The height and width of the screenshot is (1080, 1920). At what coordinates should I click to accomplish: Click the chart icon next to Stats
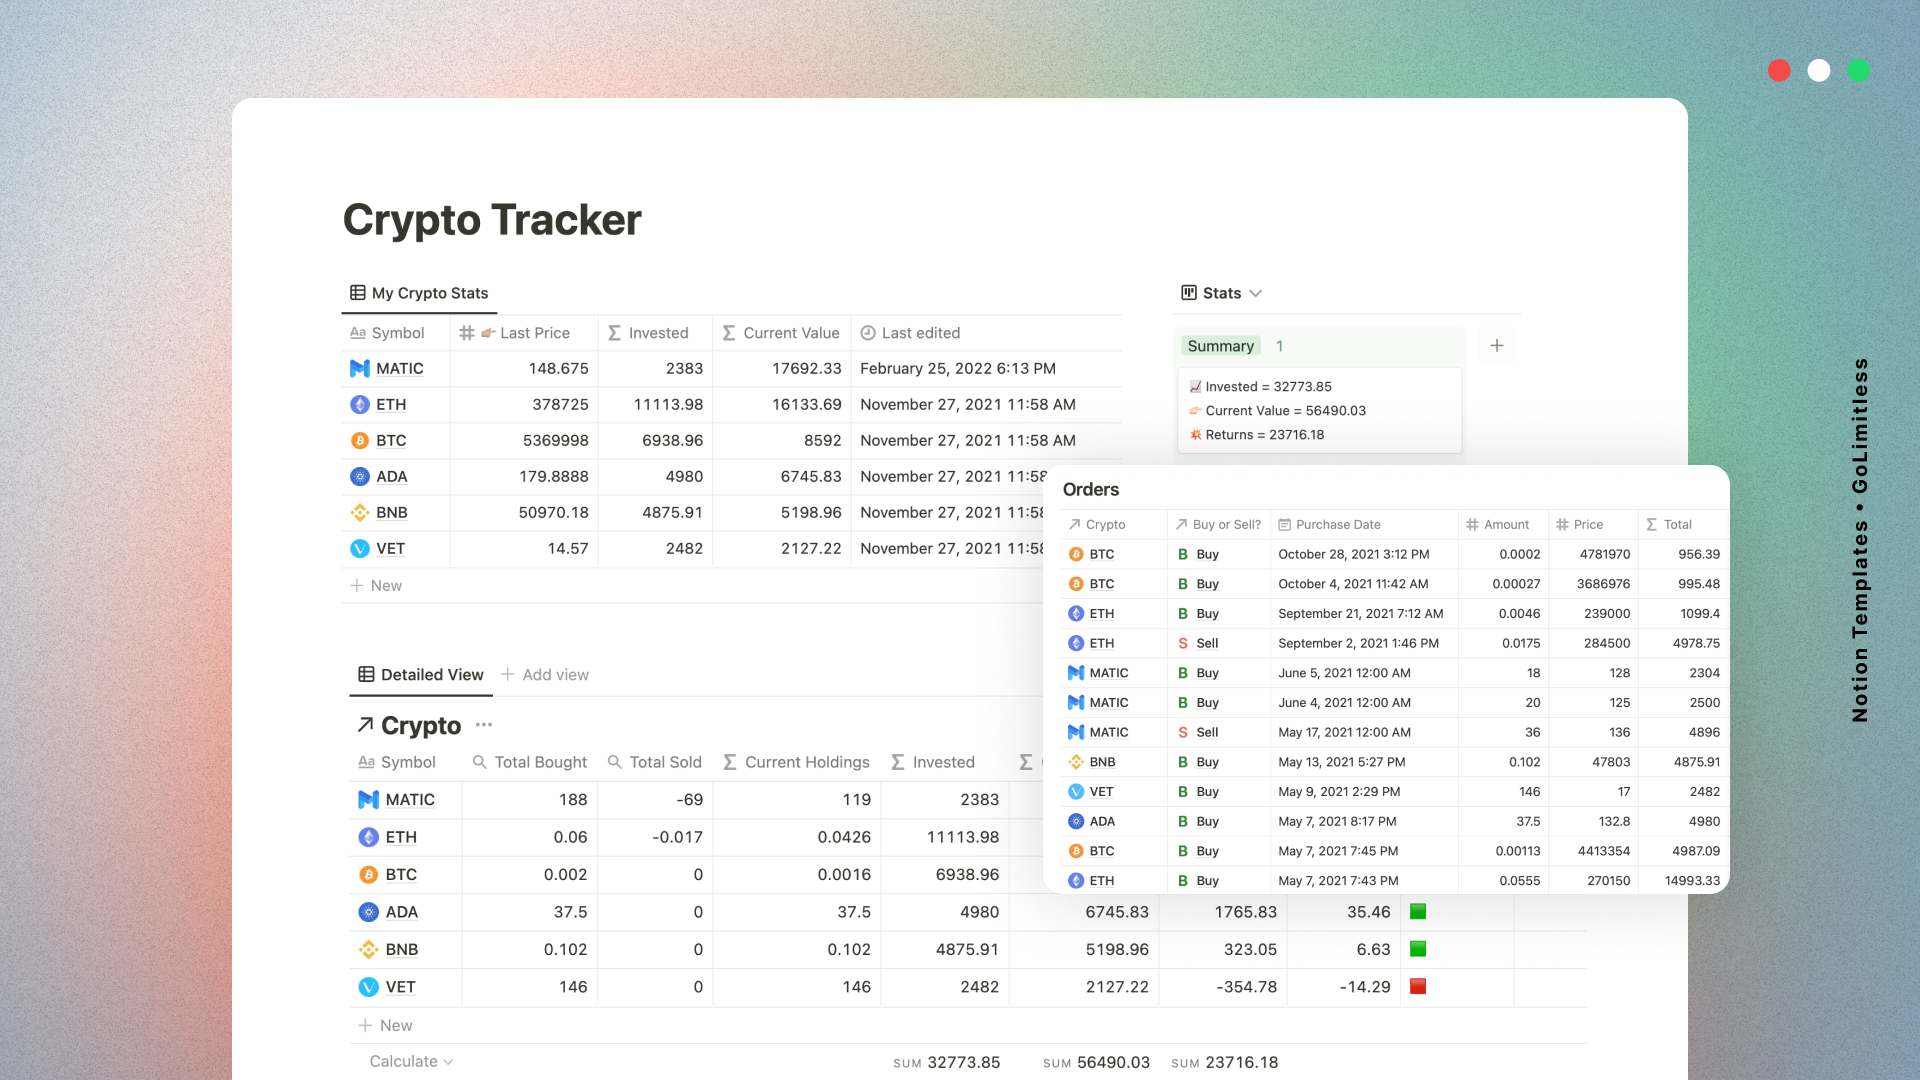click(1189, 292)
